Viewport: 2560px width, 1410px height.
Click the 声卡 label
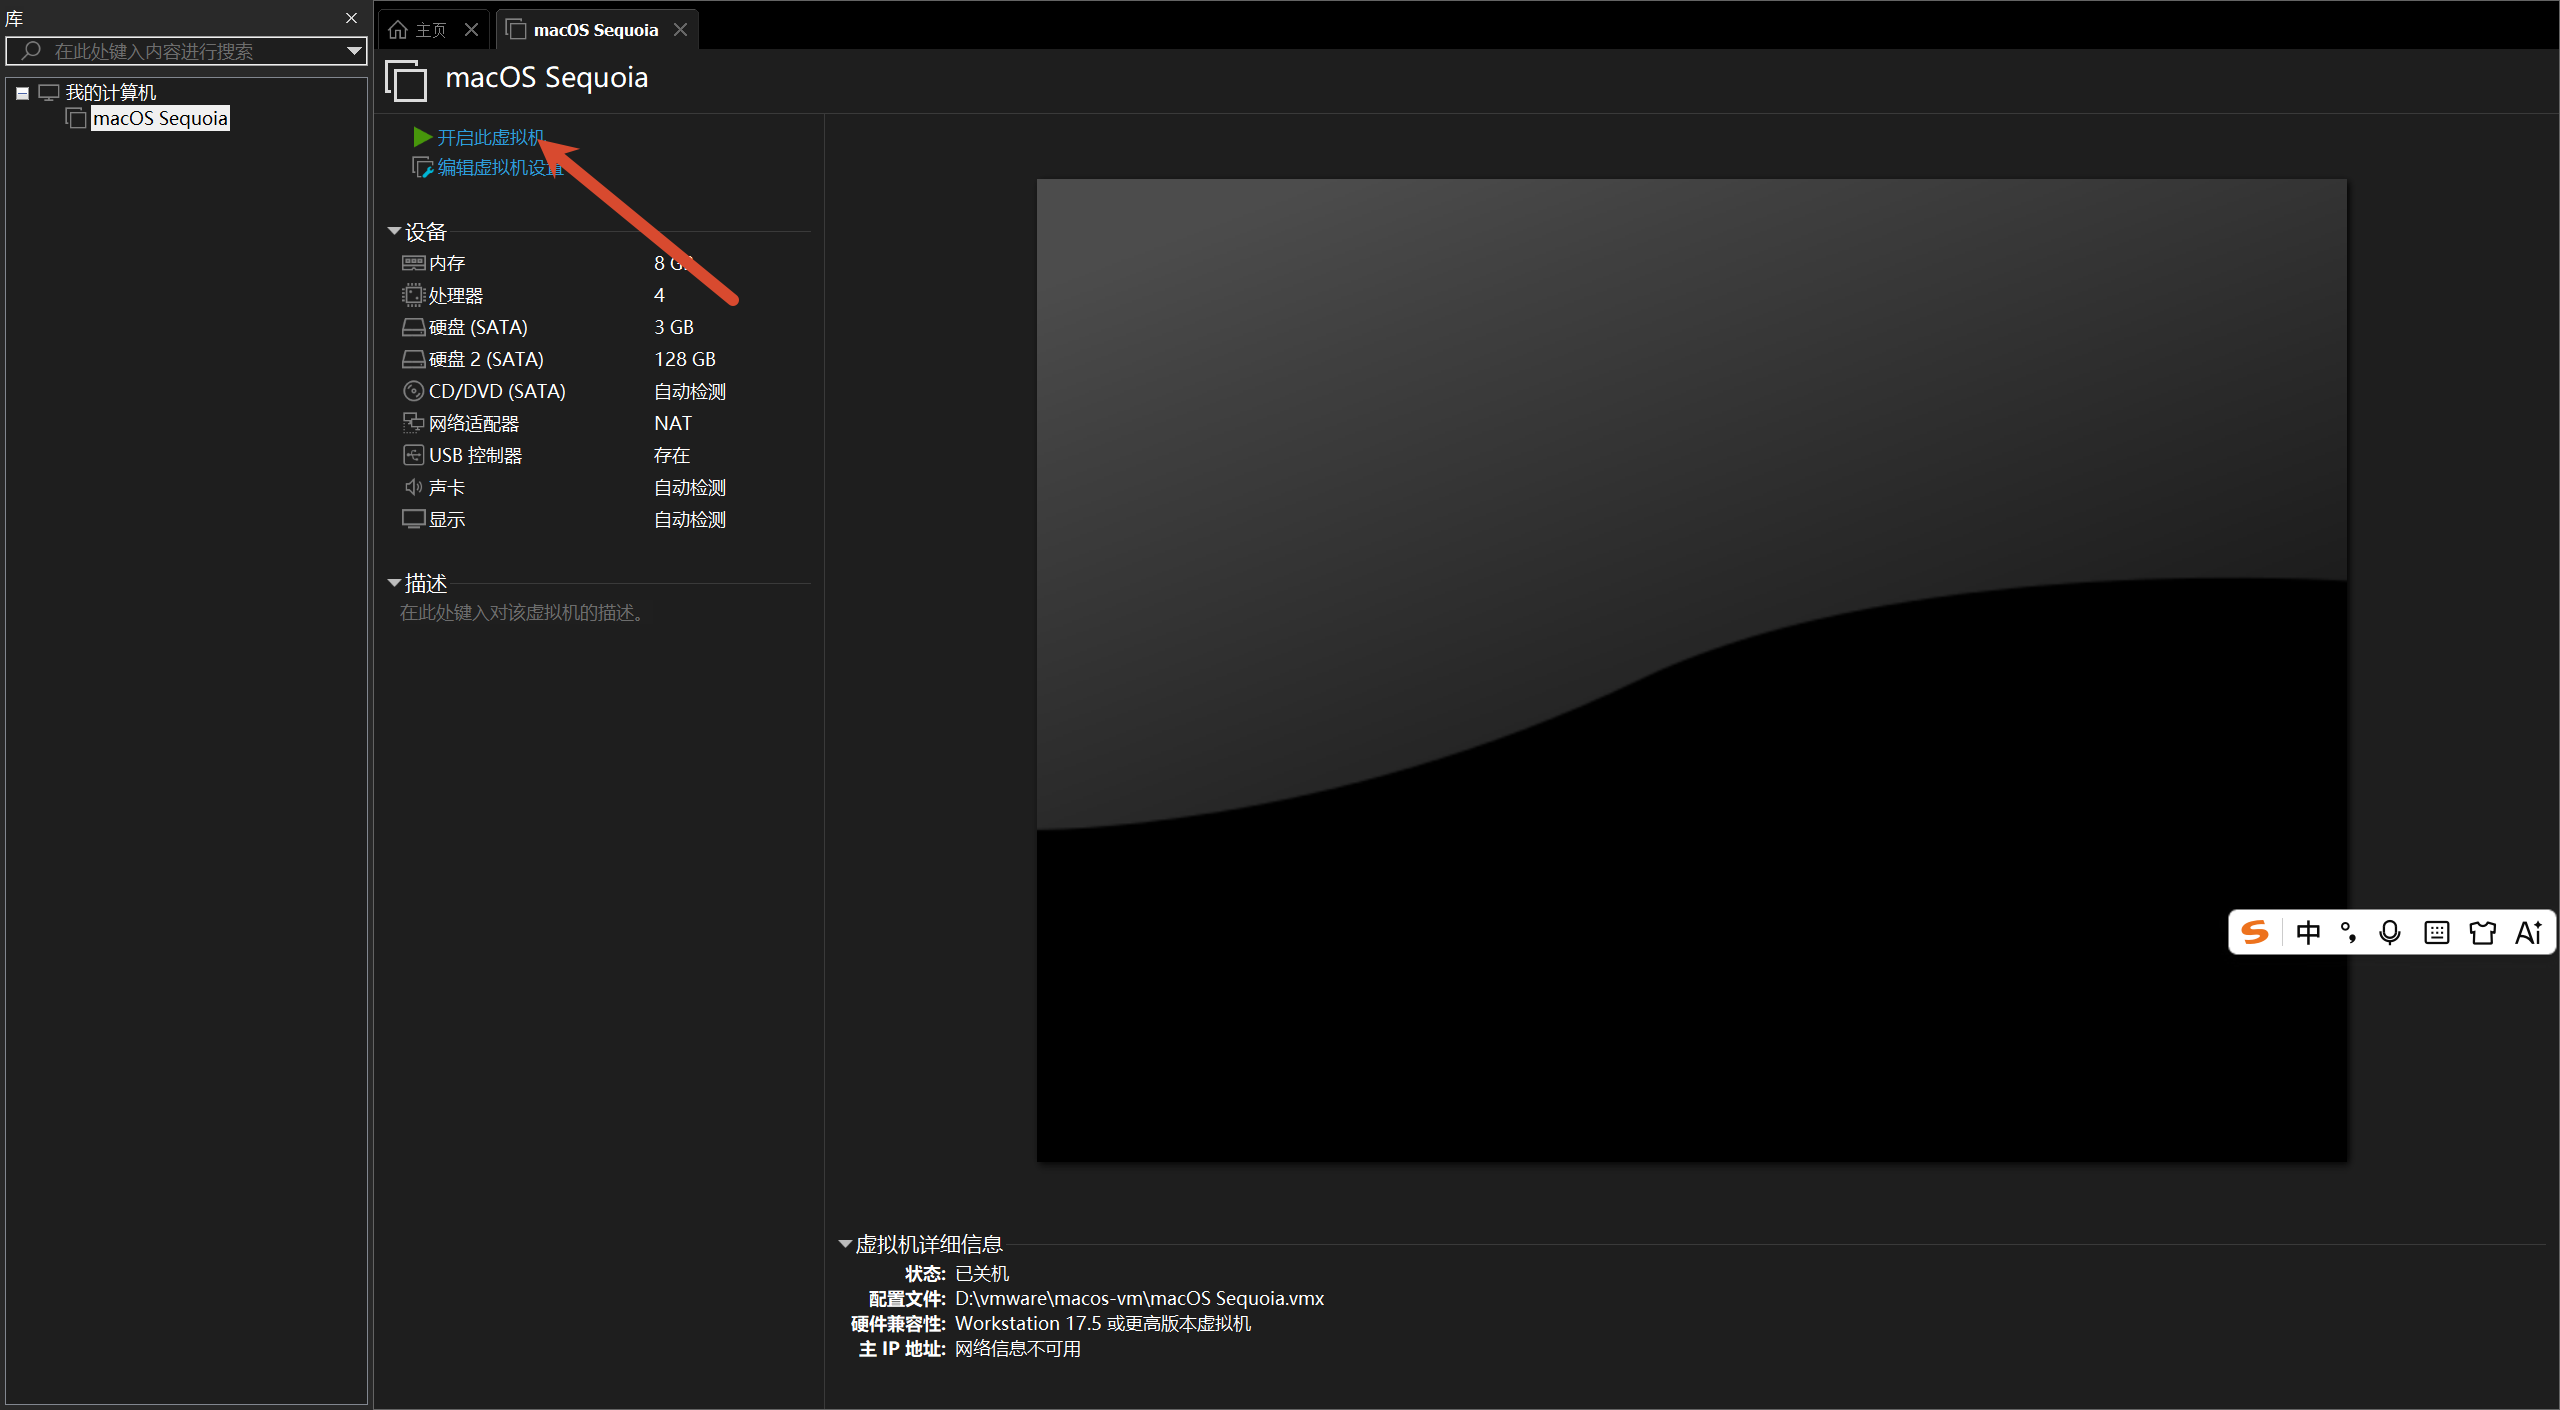tap(447, 487)
